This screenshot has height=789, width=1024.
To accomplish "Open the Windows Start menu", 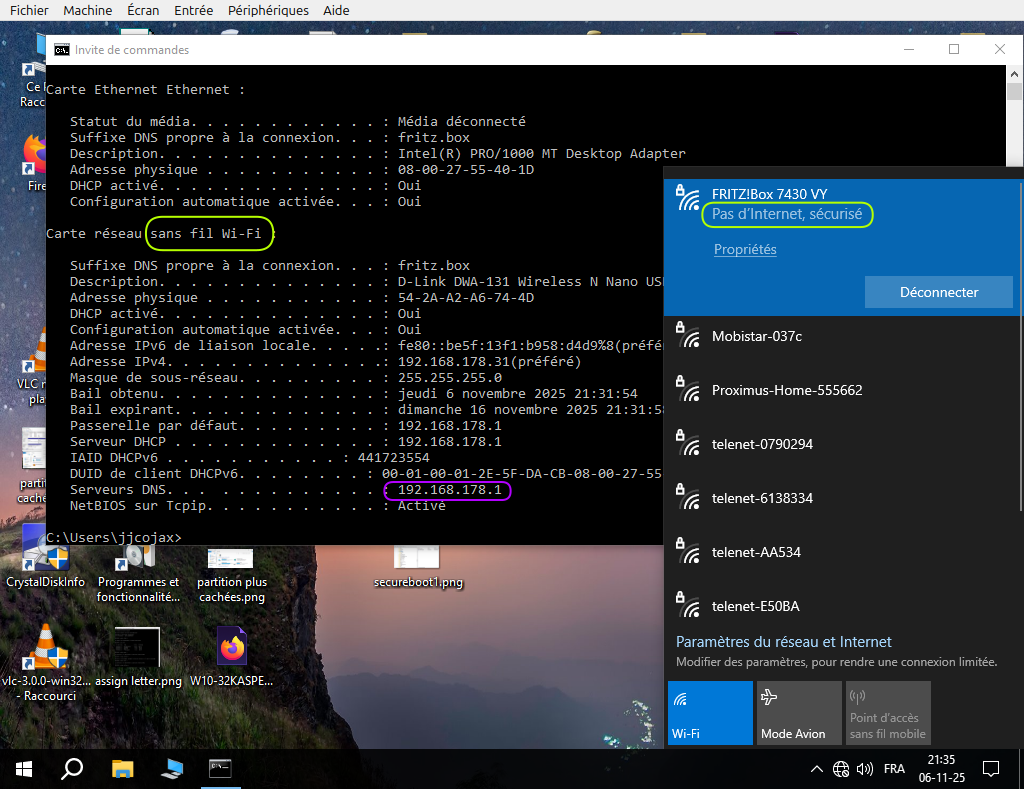I will coord(24,769).
